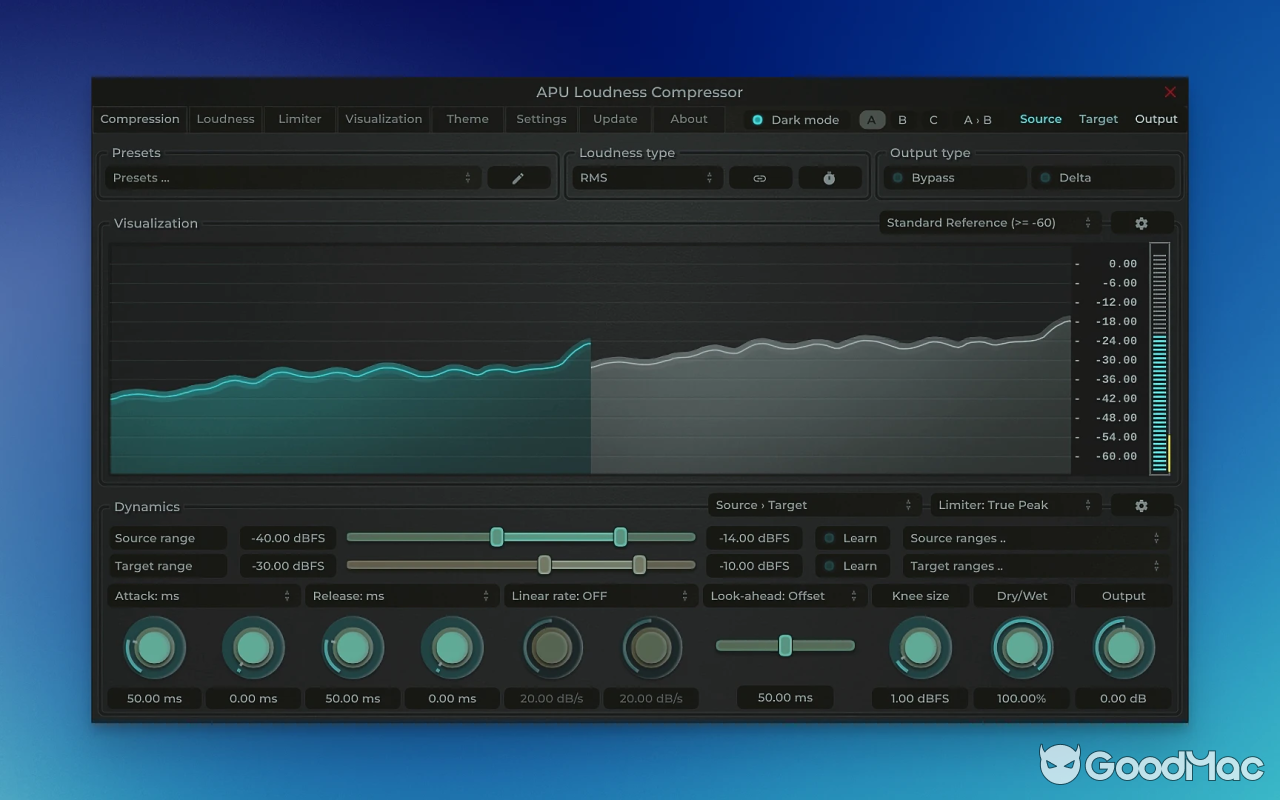Open the Theme tab
1280x800 pixels.
(467, 119)
